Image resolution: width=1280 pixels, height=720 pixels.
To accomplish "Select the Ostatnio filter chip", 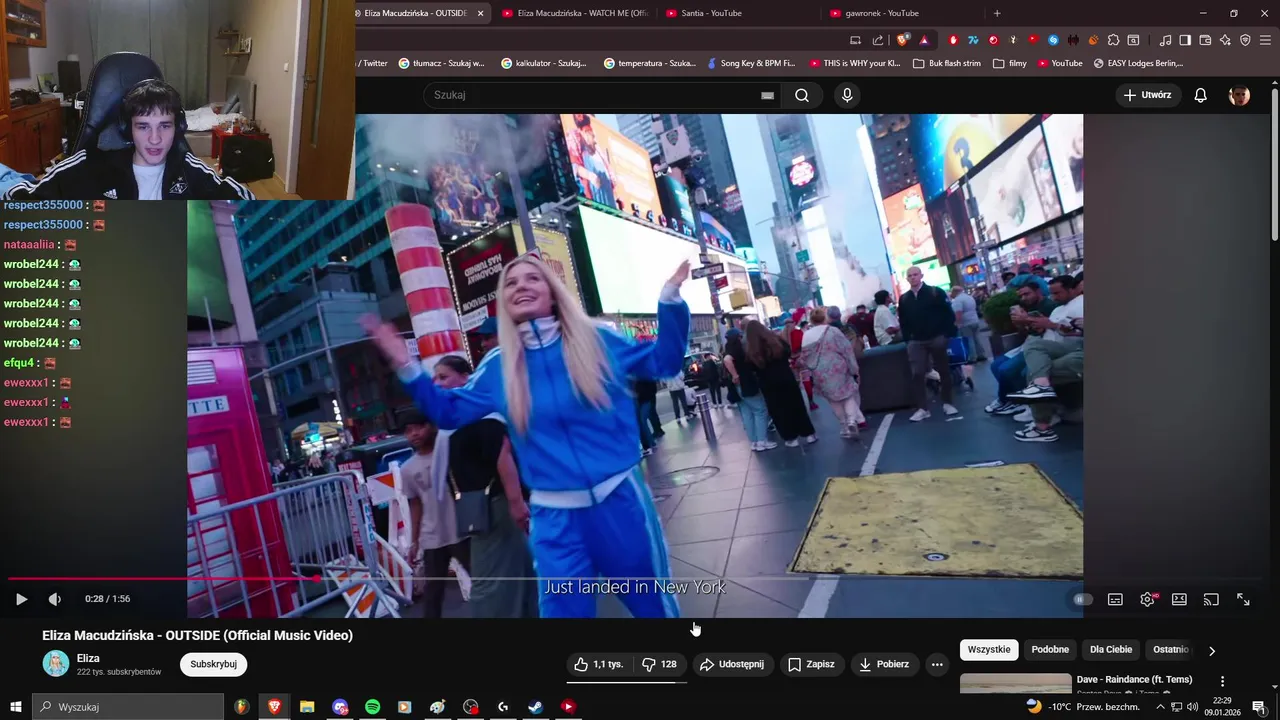I will click(x=1170, y=649).
